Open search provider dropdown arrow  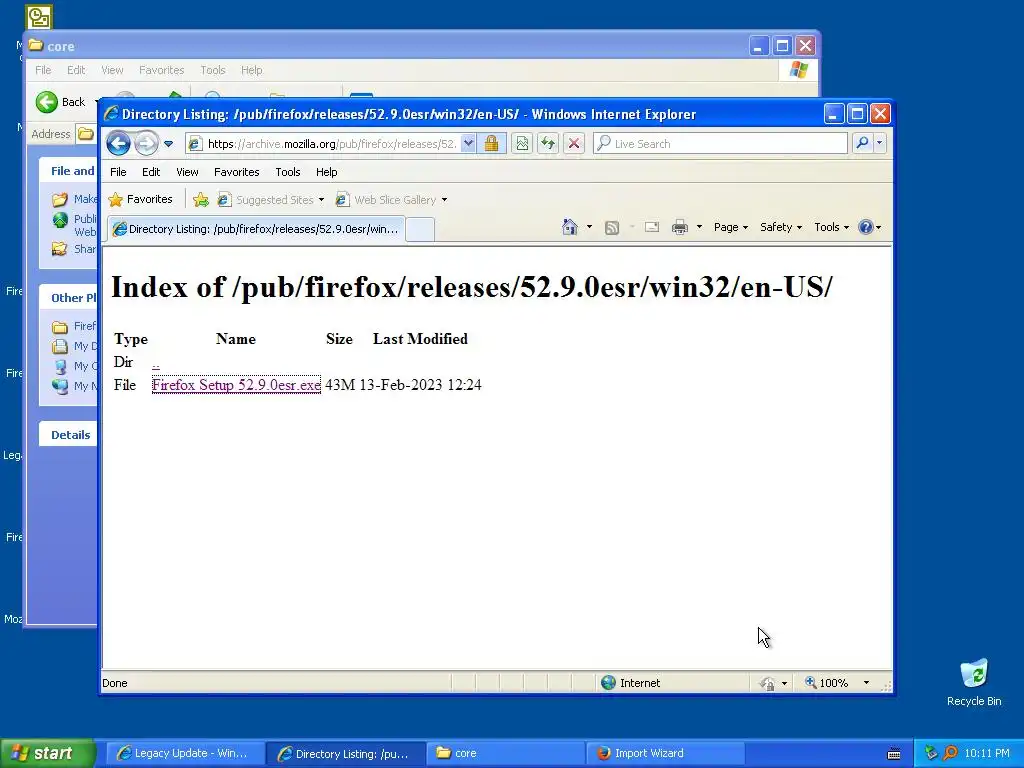pyautogui.click(x=880, y=144)
